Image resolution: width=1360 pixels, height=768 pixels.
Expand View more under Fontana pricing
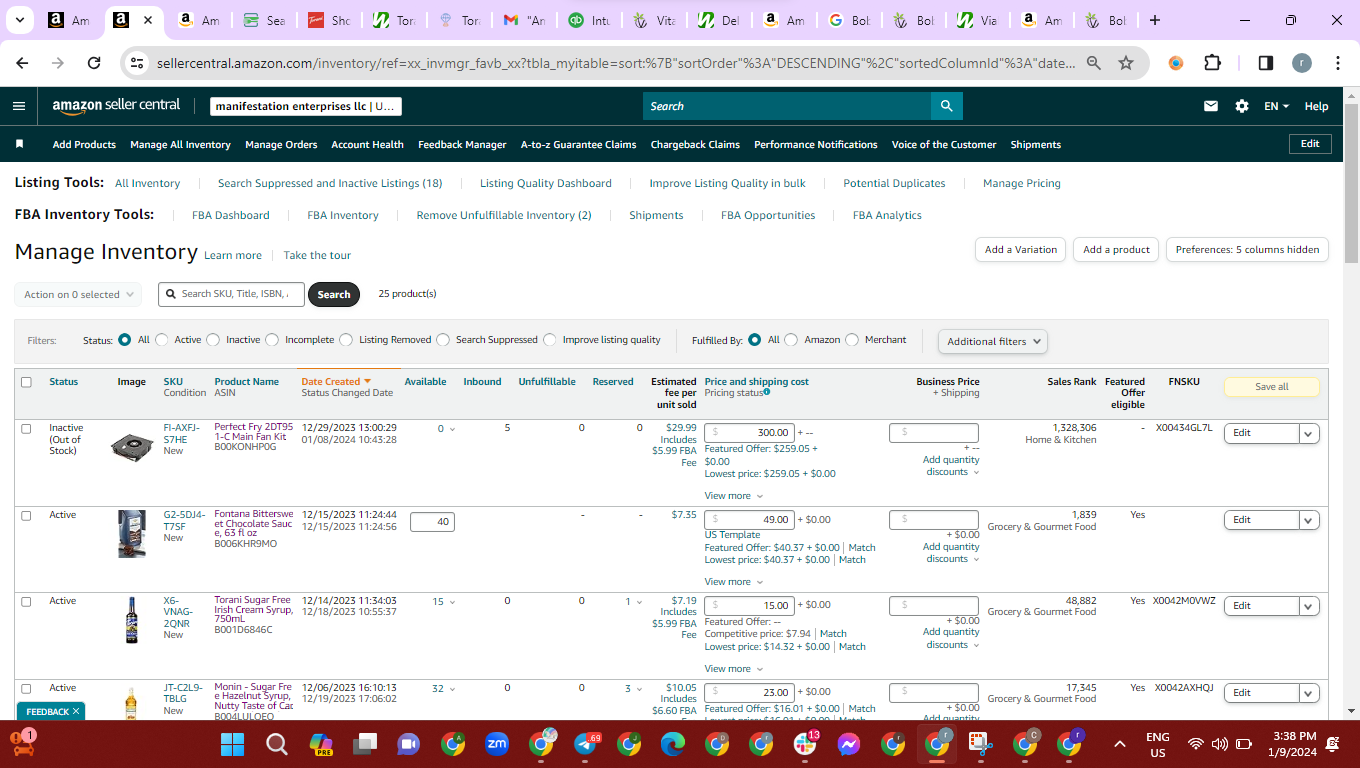point(733,582)
